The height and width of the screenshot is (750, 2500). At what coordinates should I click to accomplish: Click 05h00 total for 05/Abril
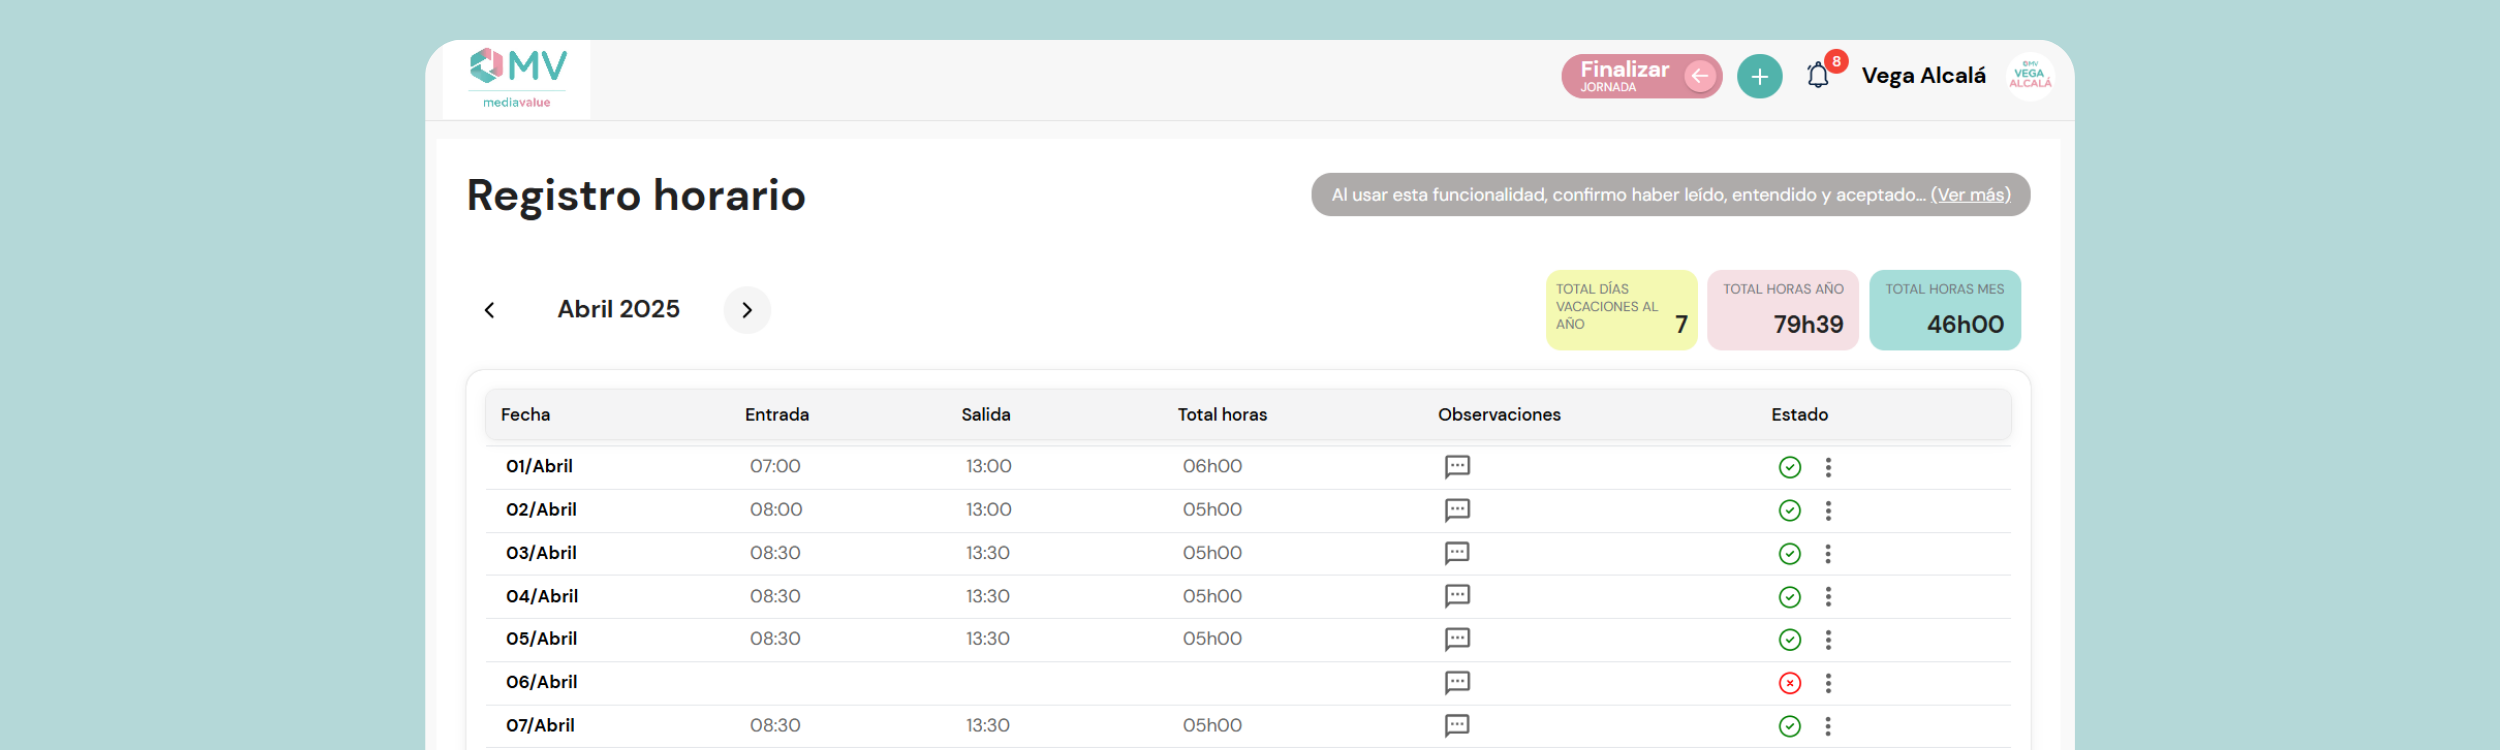point(1212,639)
